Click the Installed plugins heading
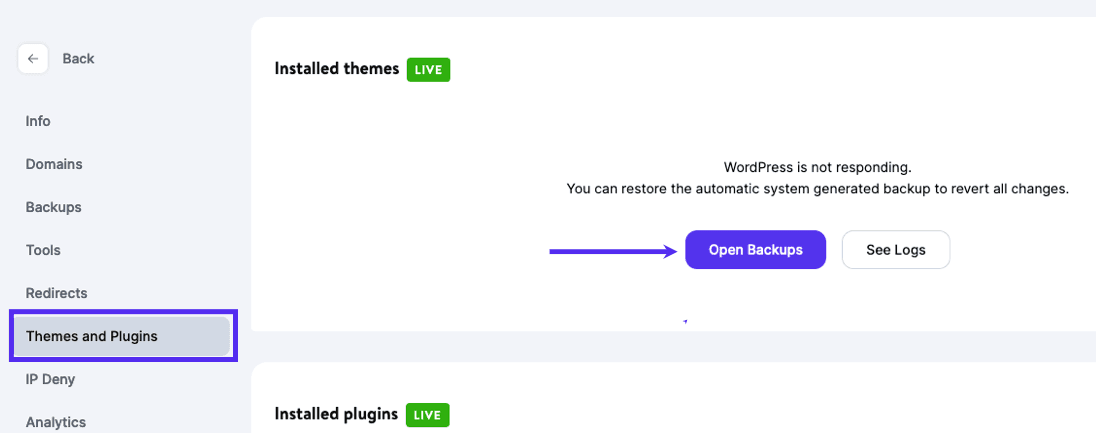This screenshot has height=433, width=1096. (x=336, y=414)
